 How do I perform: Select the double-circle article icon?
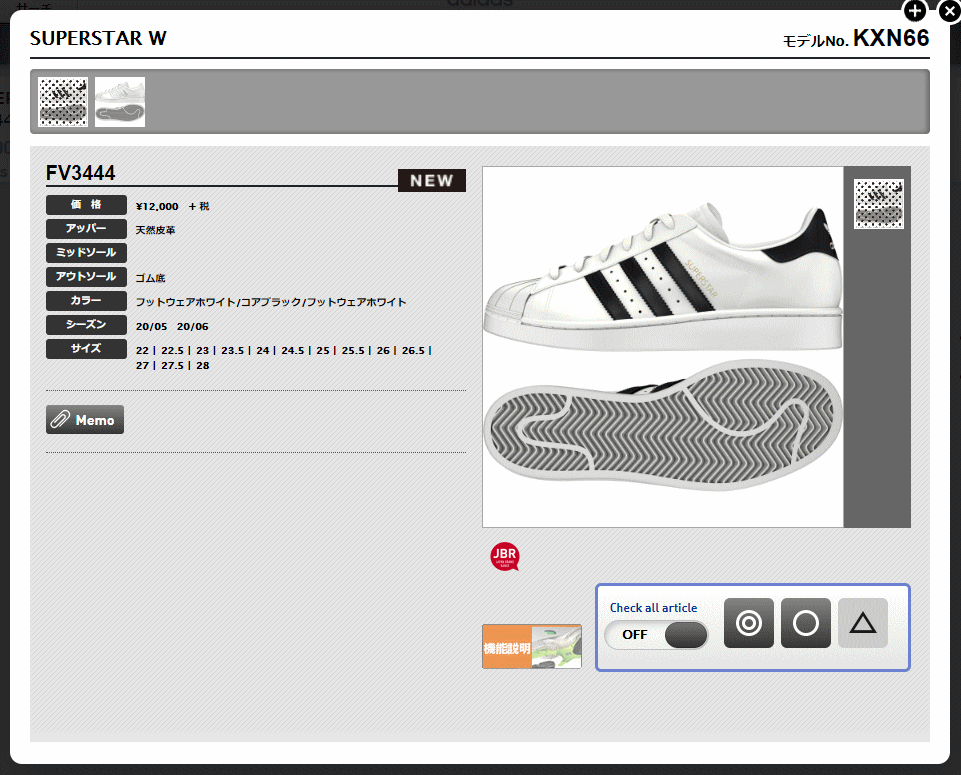[748, 622]
